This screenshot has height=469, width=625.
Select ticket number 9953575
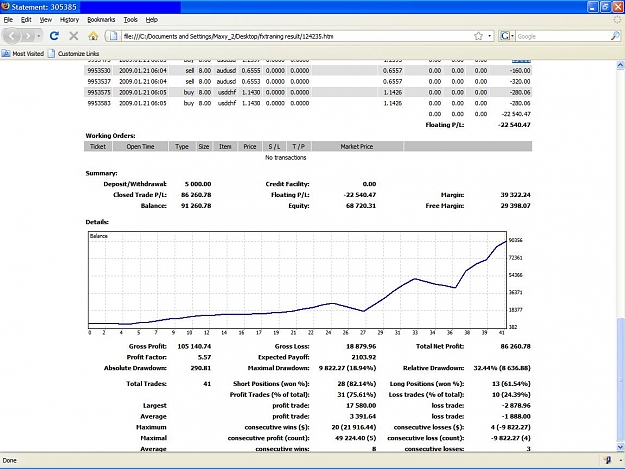[99, 92]
